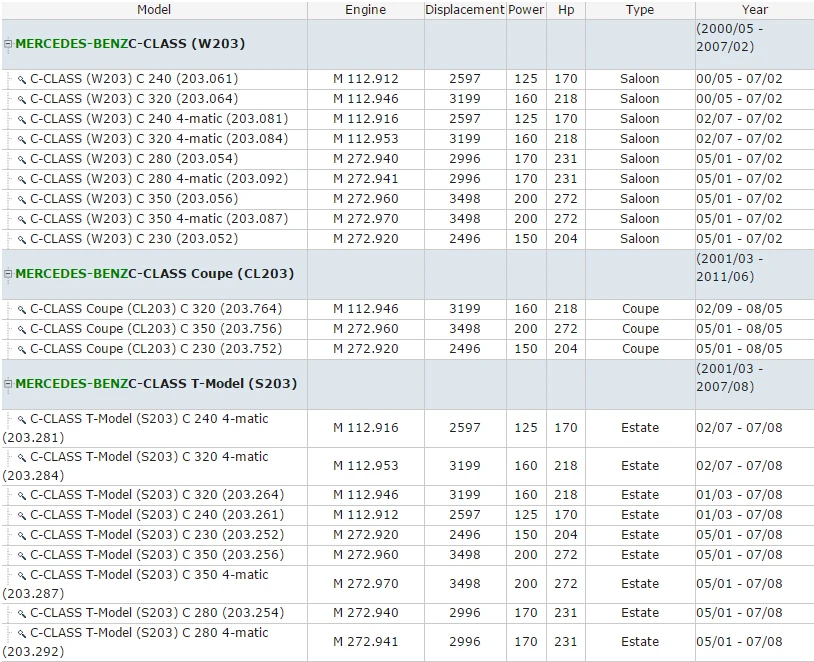Sort by the Power column header
814x662 pixels.
point(526,10)
